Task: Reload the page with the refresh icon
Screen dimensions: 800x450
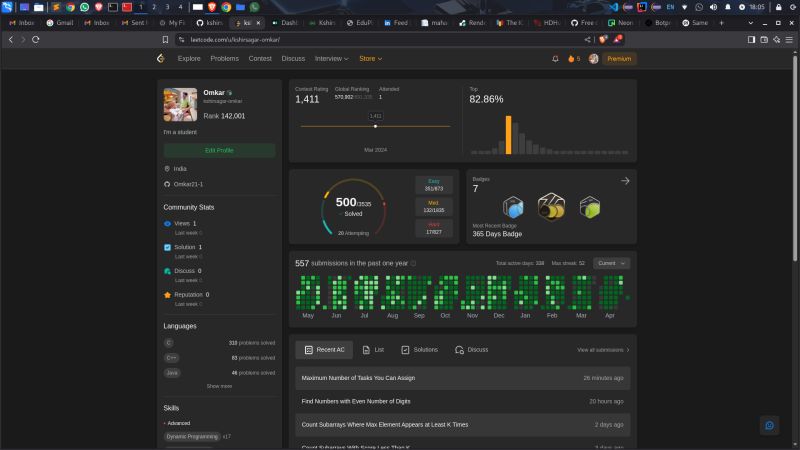Action: point(36,39)
